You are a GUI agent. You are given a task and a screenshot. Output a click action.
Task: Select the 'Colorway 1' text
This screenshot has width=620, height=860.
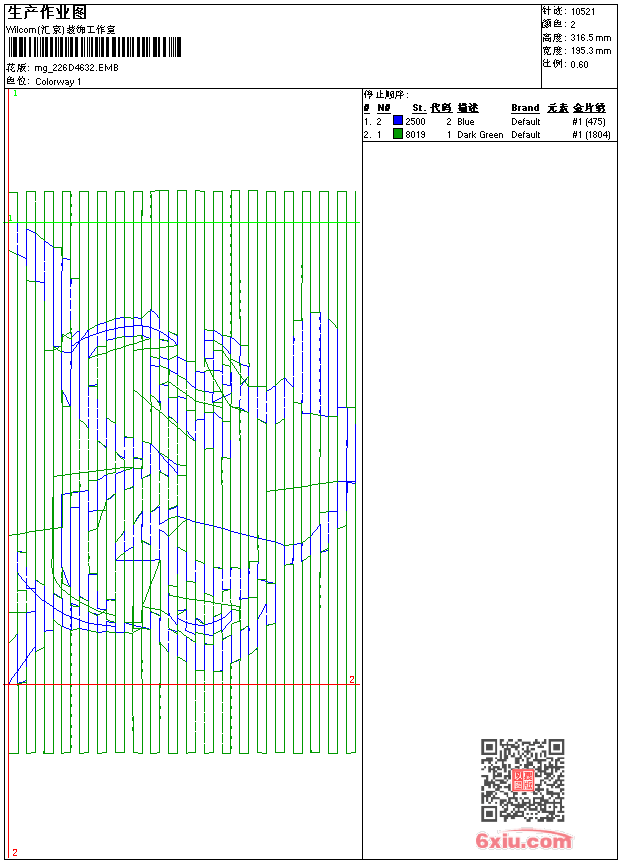tap(58, 82)
